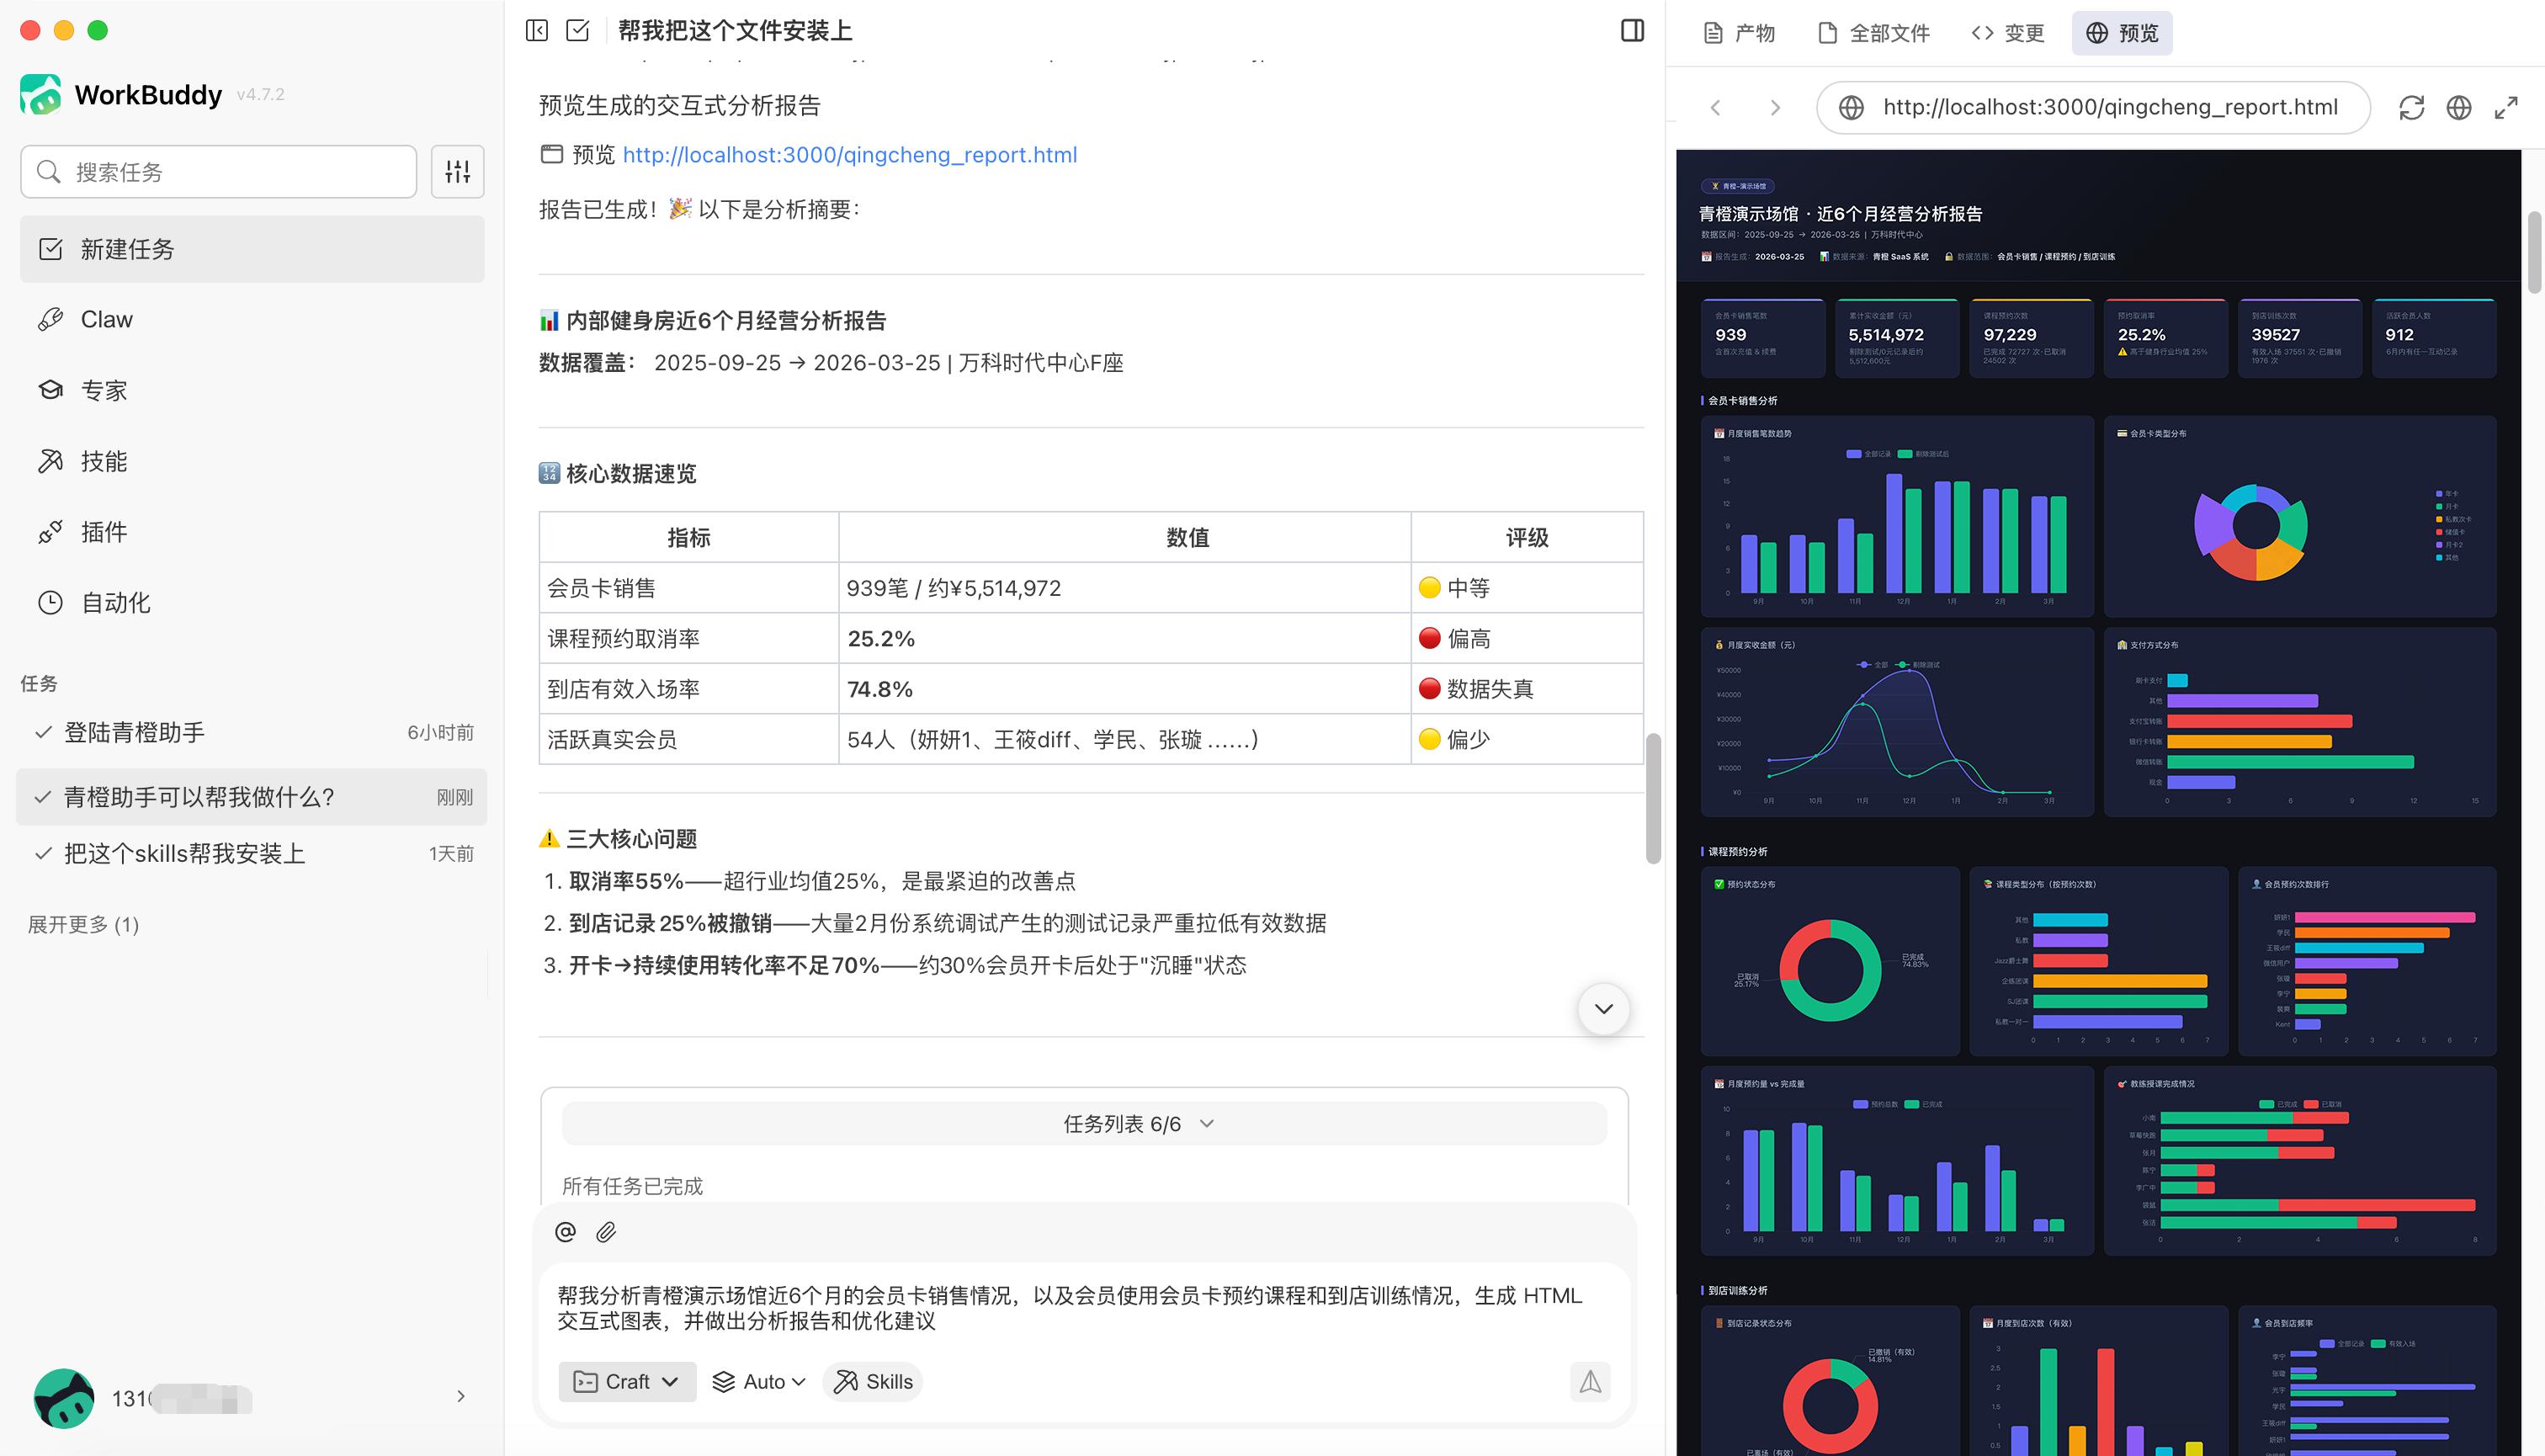Switch to the 全部文件 tab
Image resolution: width=2545 pixels, height=1456 pixels.
pos(1873,33)
